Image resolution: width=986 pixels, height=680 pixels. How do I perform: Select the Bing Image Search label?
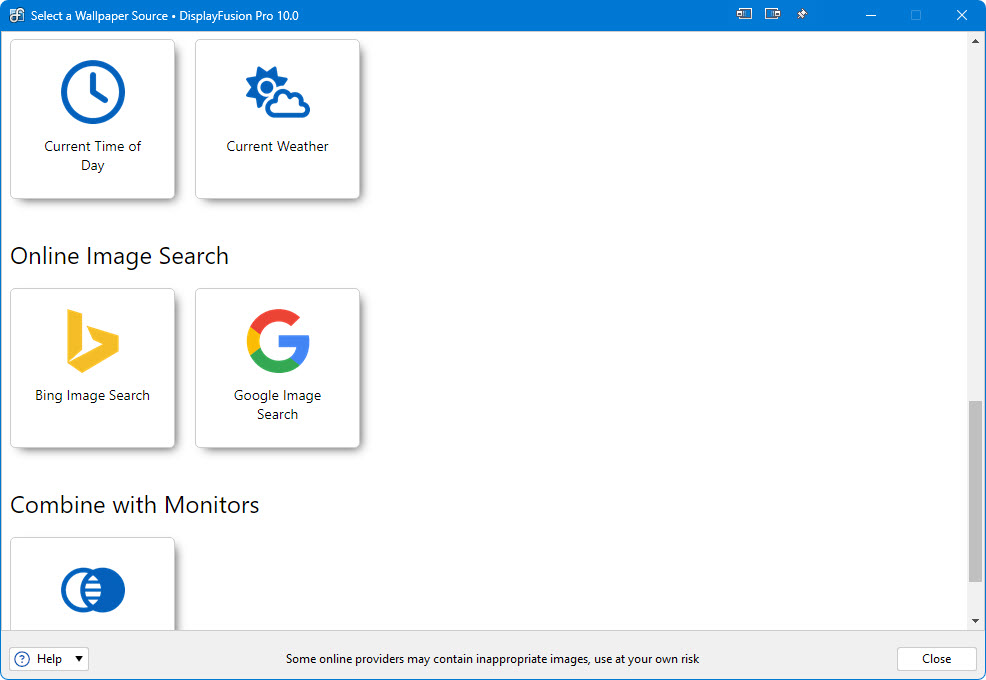92,395
